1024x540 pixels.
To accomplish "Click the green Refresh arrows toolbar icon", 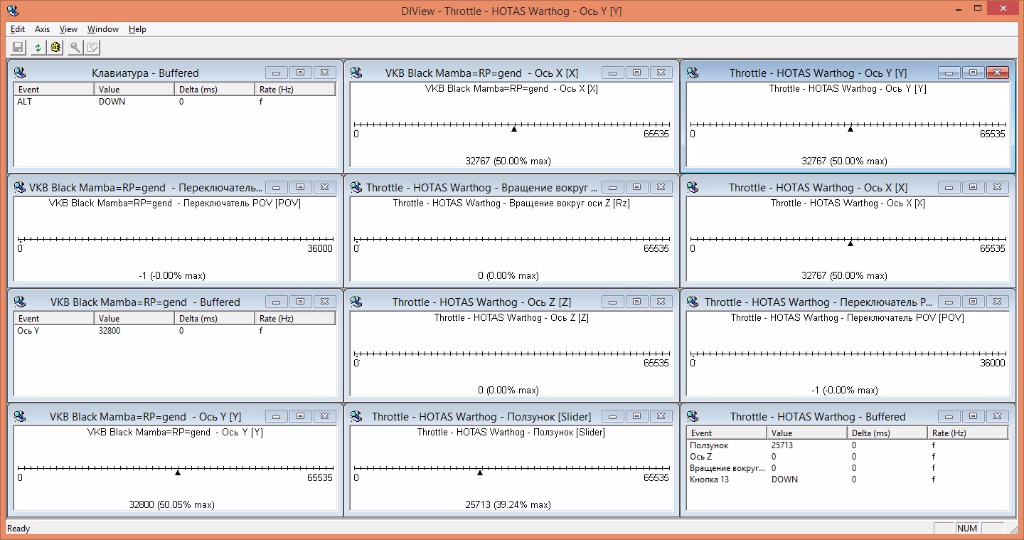I will click(x=37, y=47).
